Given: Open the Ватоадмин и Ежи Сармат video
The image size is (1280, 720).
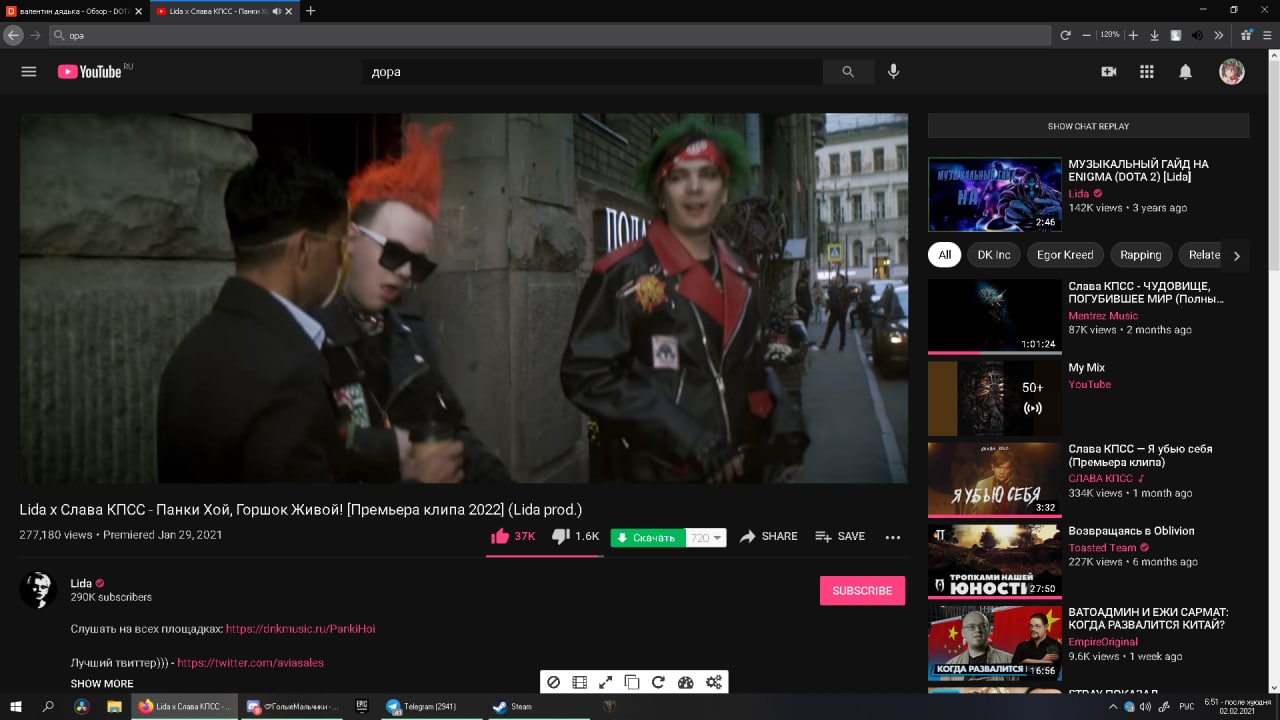Looking at the screenshot, I should [1148, 619].
